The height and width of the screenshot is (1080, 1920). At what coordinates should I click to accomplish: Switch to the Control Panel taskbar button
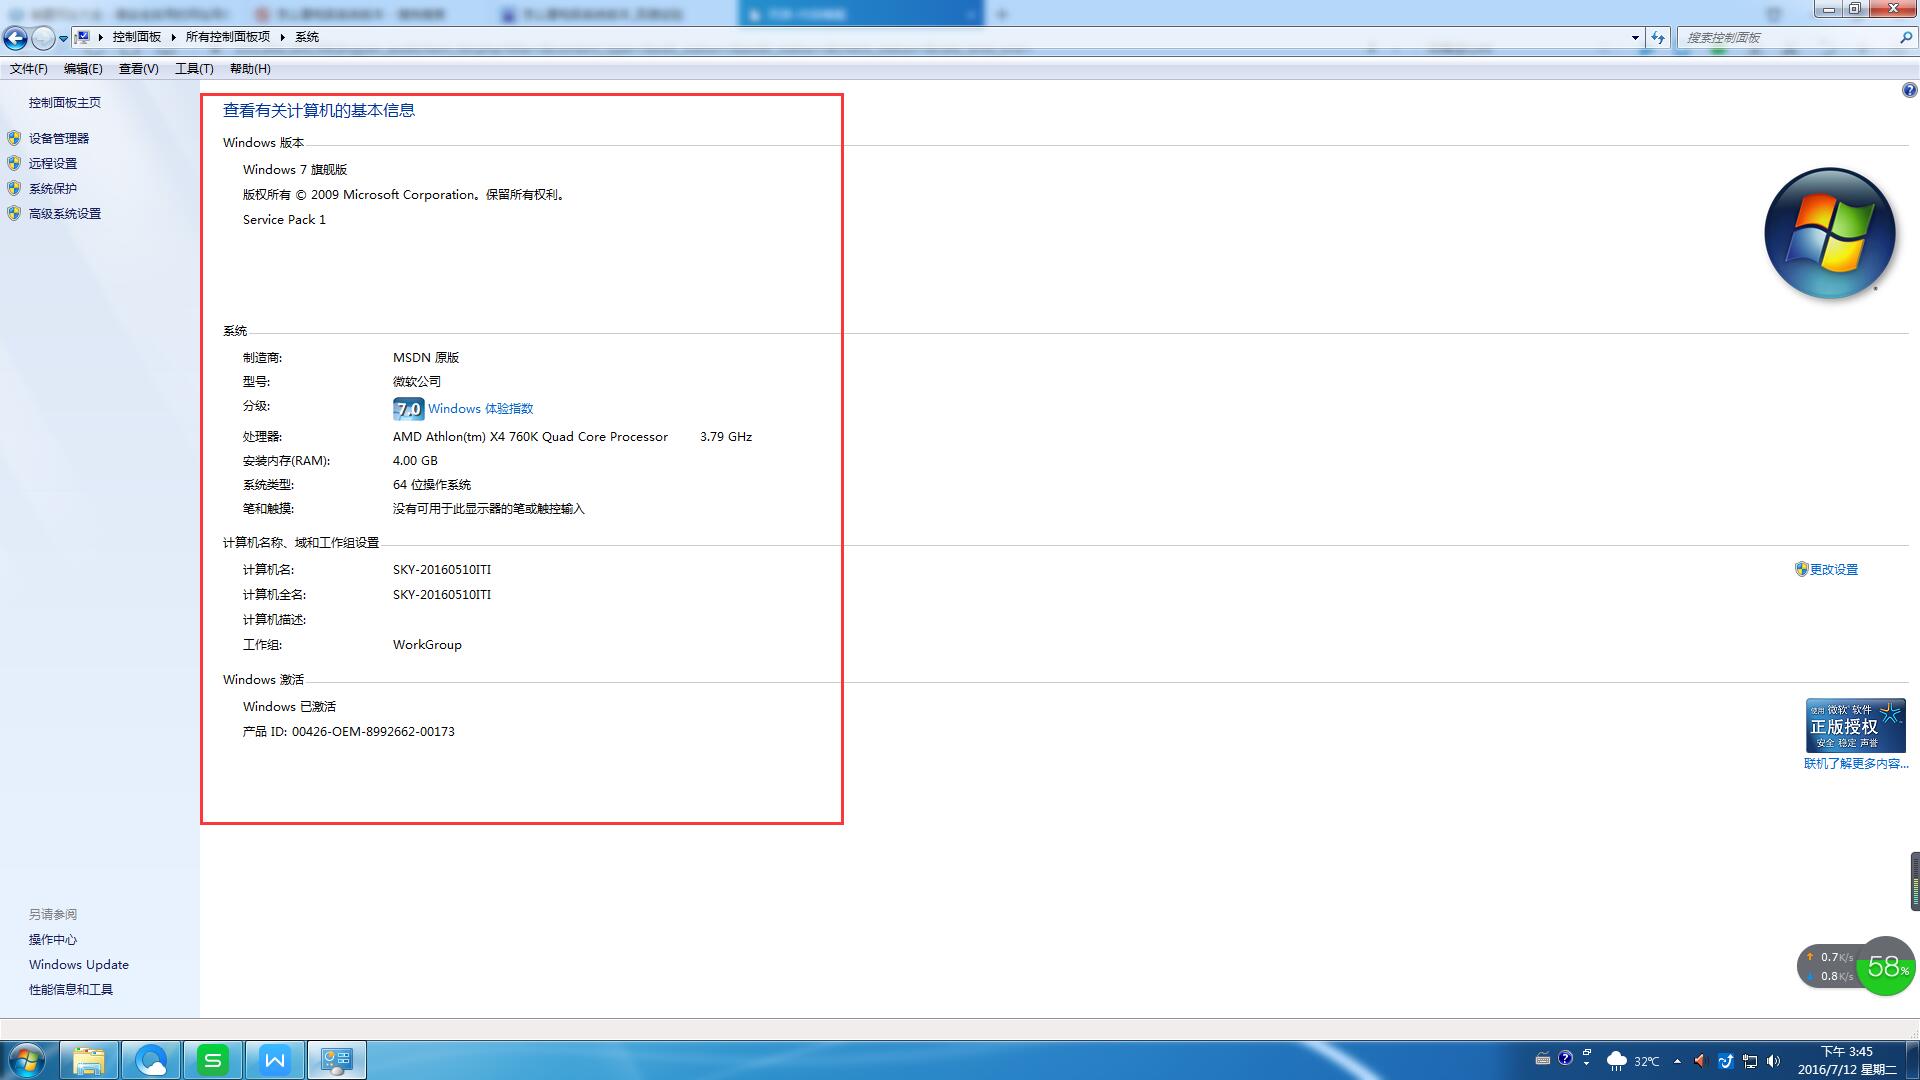pos(337,1060)
